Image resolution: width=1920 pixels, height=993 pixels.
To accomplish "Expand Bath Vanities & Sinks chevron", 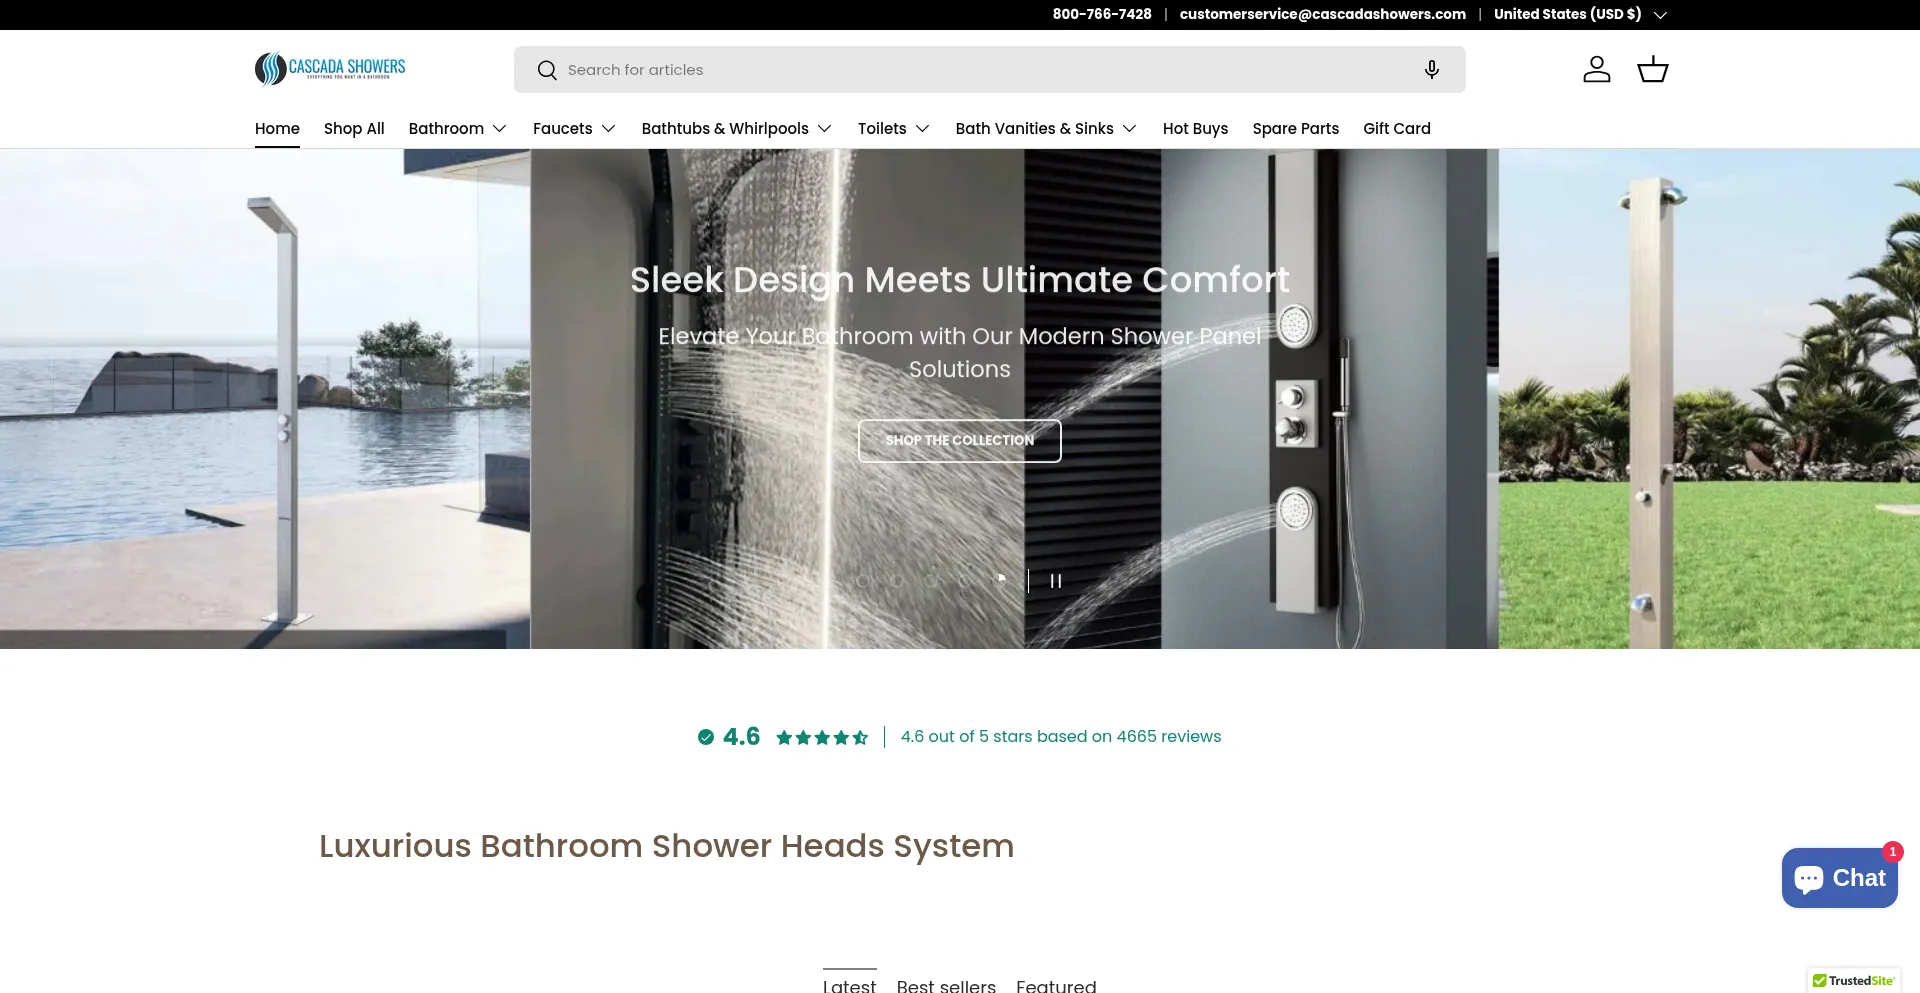I will click(1130, 128).
